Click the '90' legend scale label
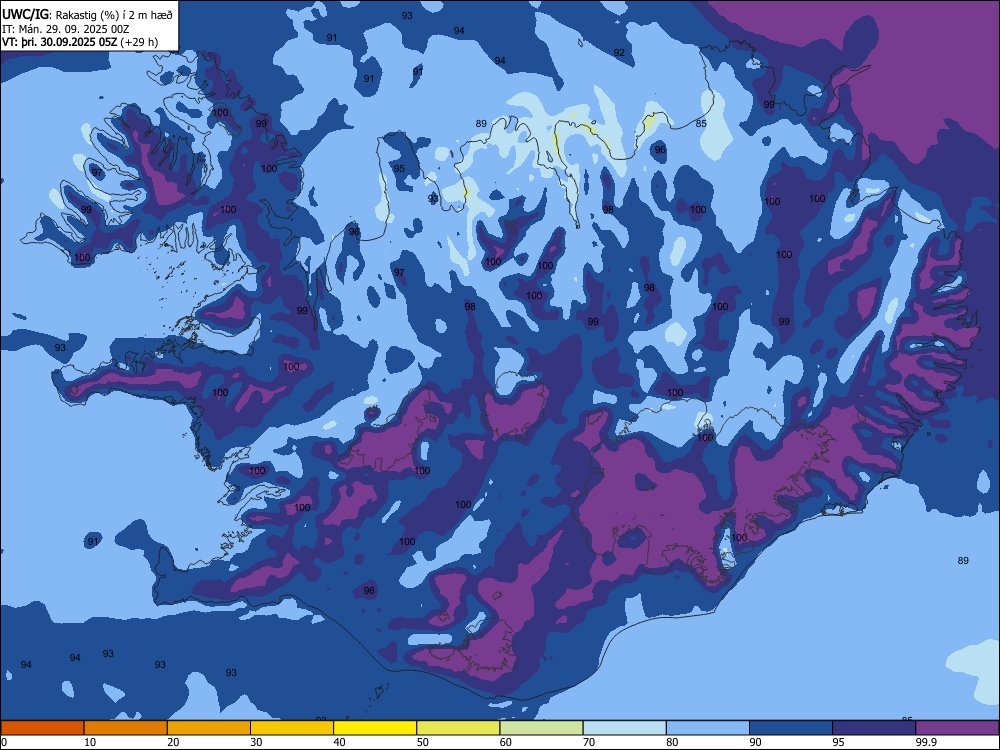Screen dimensions: 1000x750 [755, 742]
